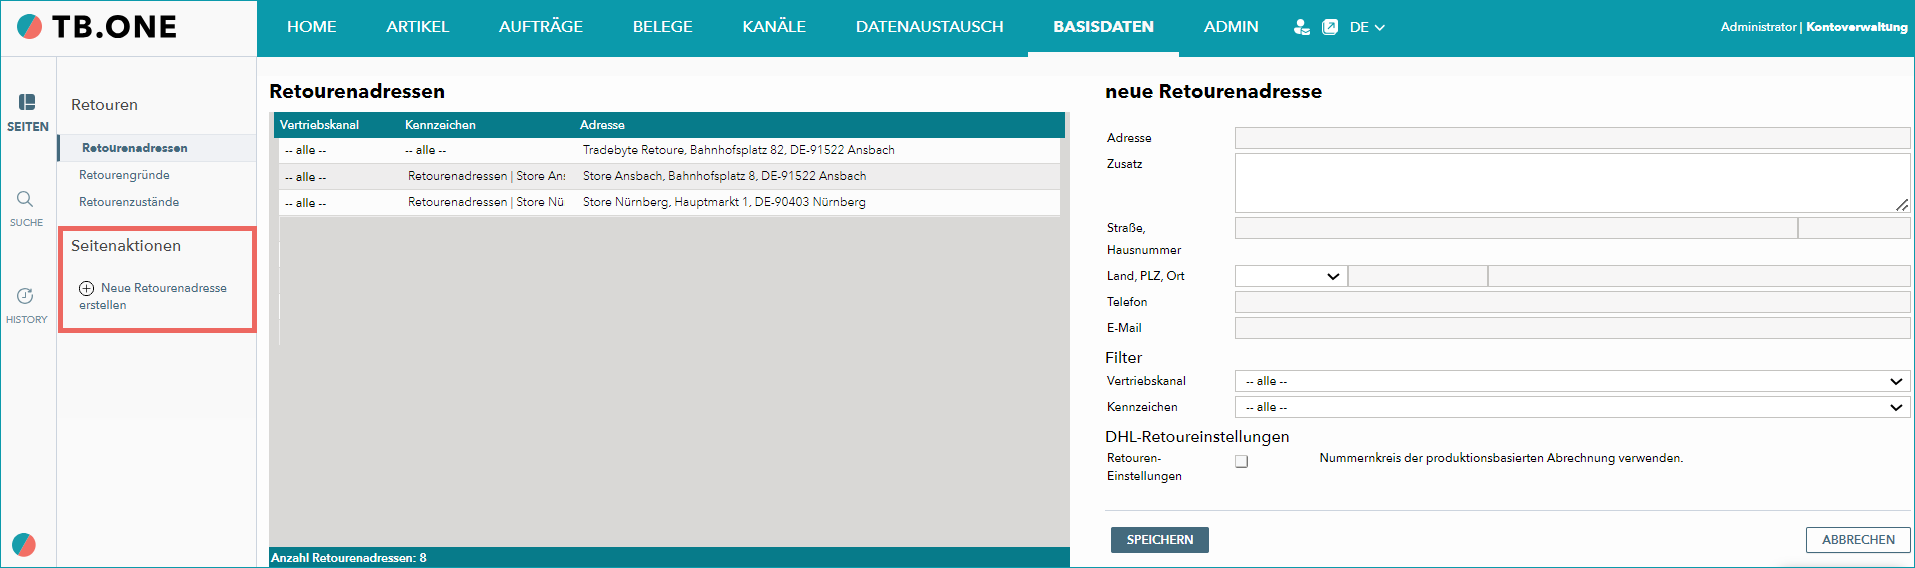Open the KANÄLE menu
This screenshot has width=1915, height=568.
774,27
